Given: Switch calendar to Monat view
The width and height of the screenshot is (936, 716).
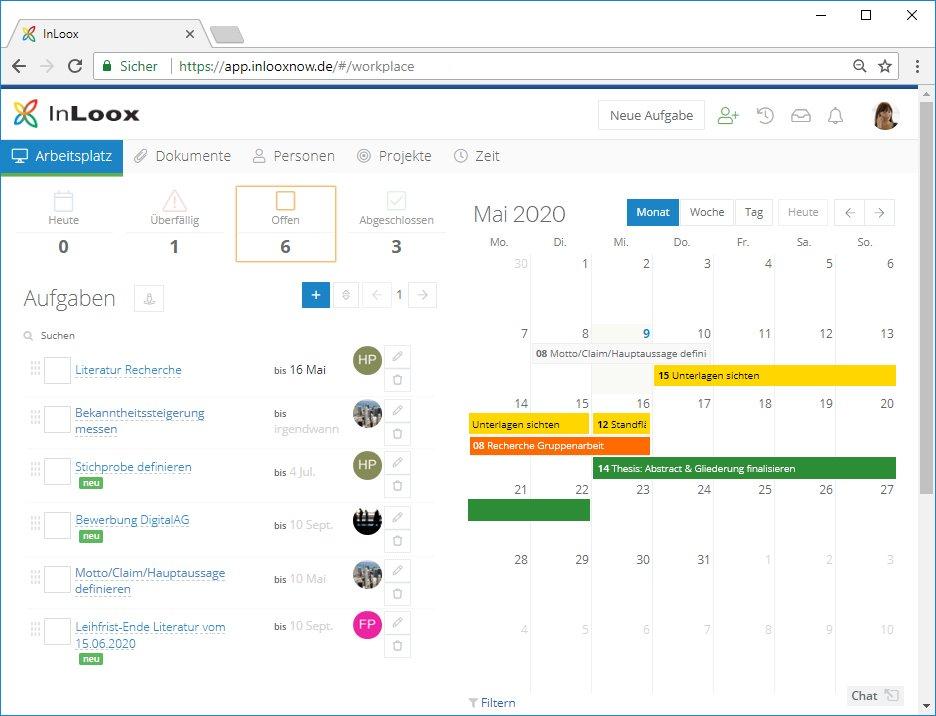Looking at the screenshot, I should tap(652, 213).
